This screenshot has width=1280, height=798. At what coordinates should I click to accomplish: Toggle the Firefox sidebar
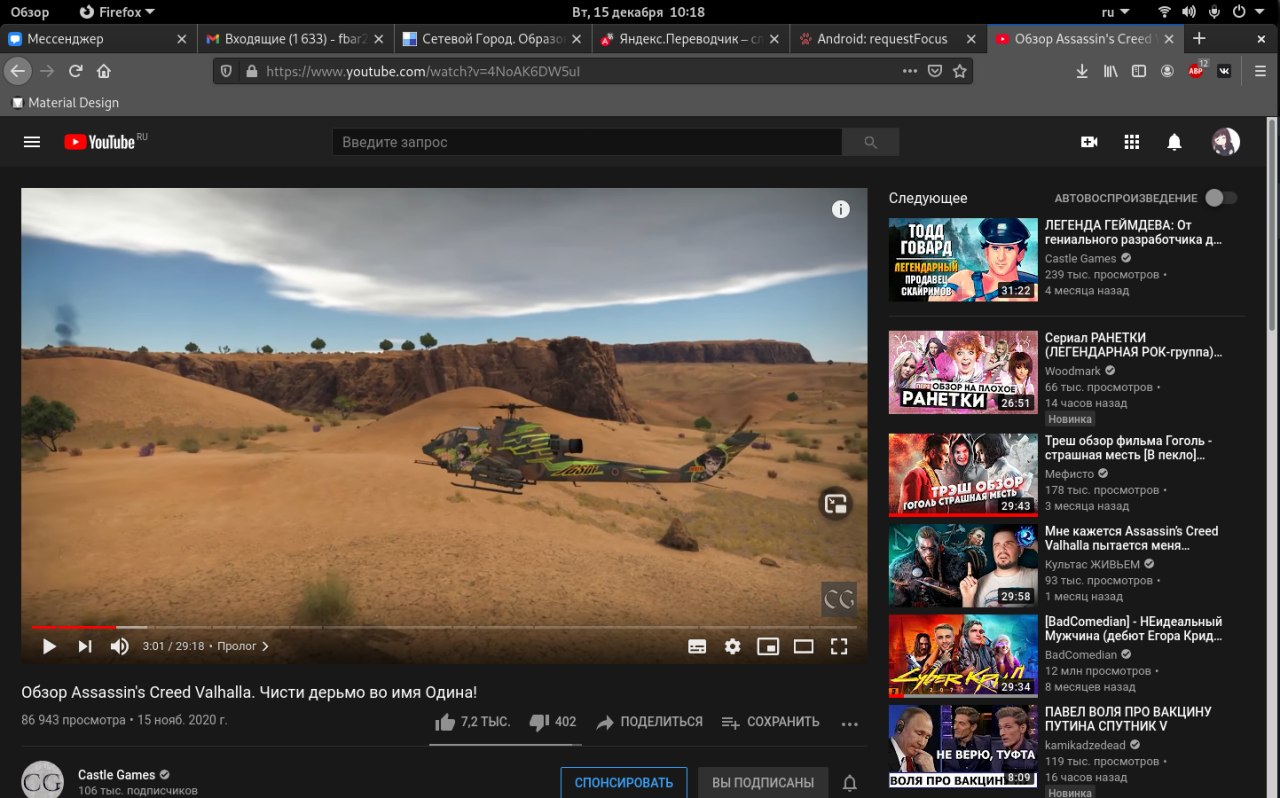pyautogui.click(x=1138, y=71)
